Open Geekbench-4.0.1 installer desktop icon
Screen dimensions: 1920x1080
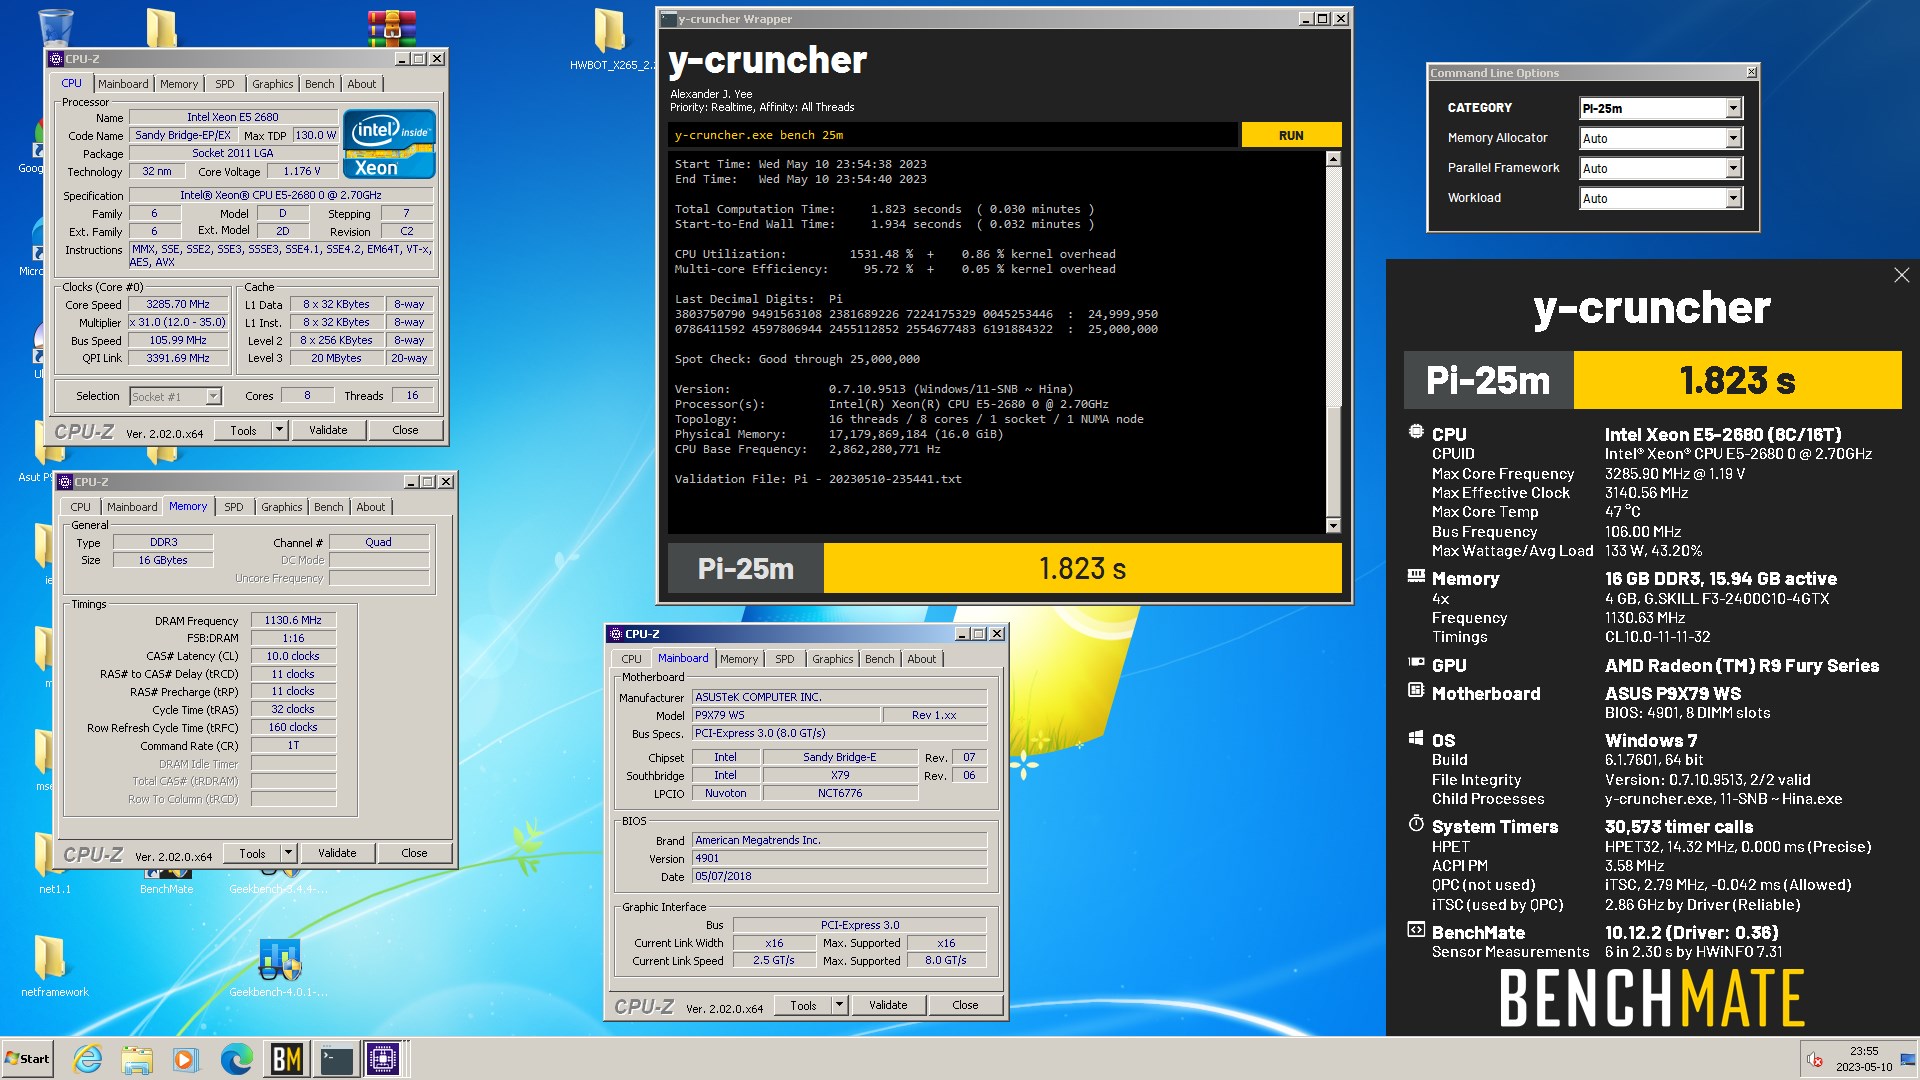(x=279, y=966)
